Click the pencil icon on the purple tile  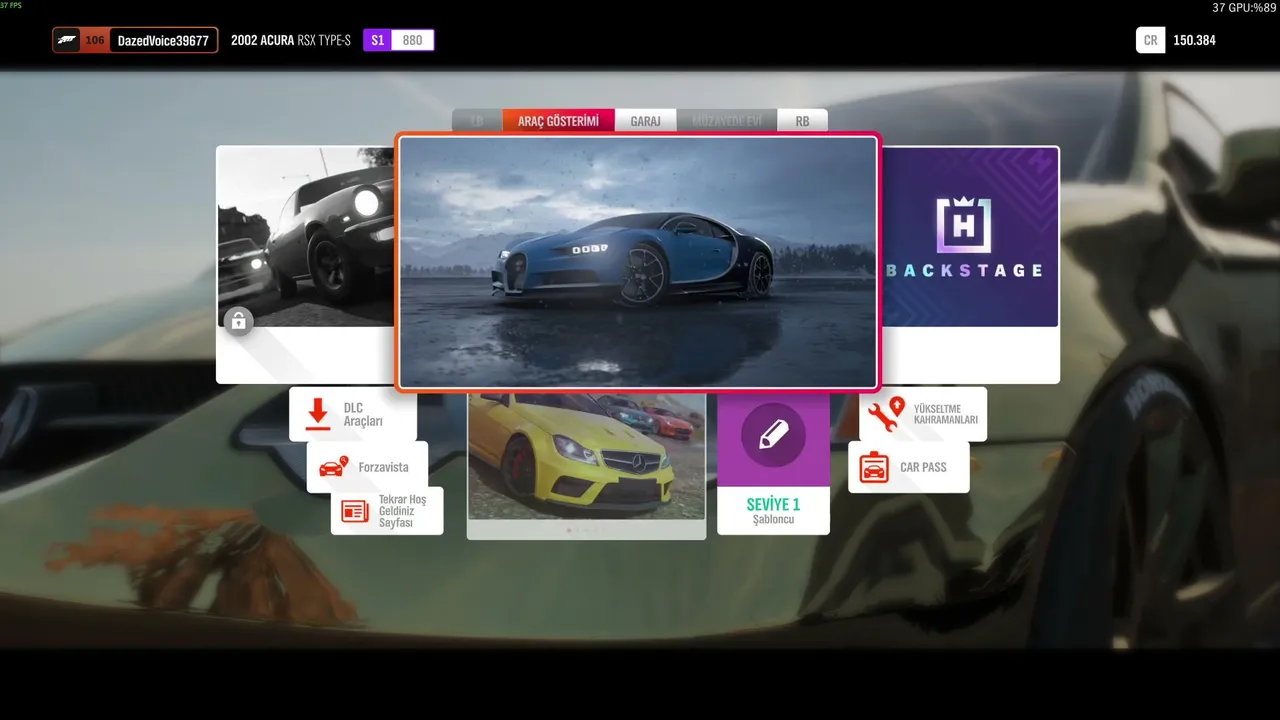[773, 435]
